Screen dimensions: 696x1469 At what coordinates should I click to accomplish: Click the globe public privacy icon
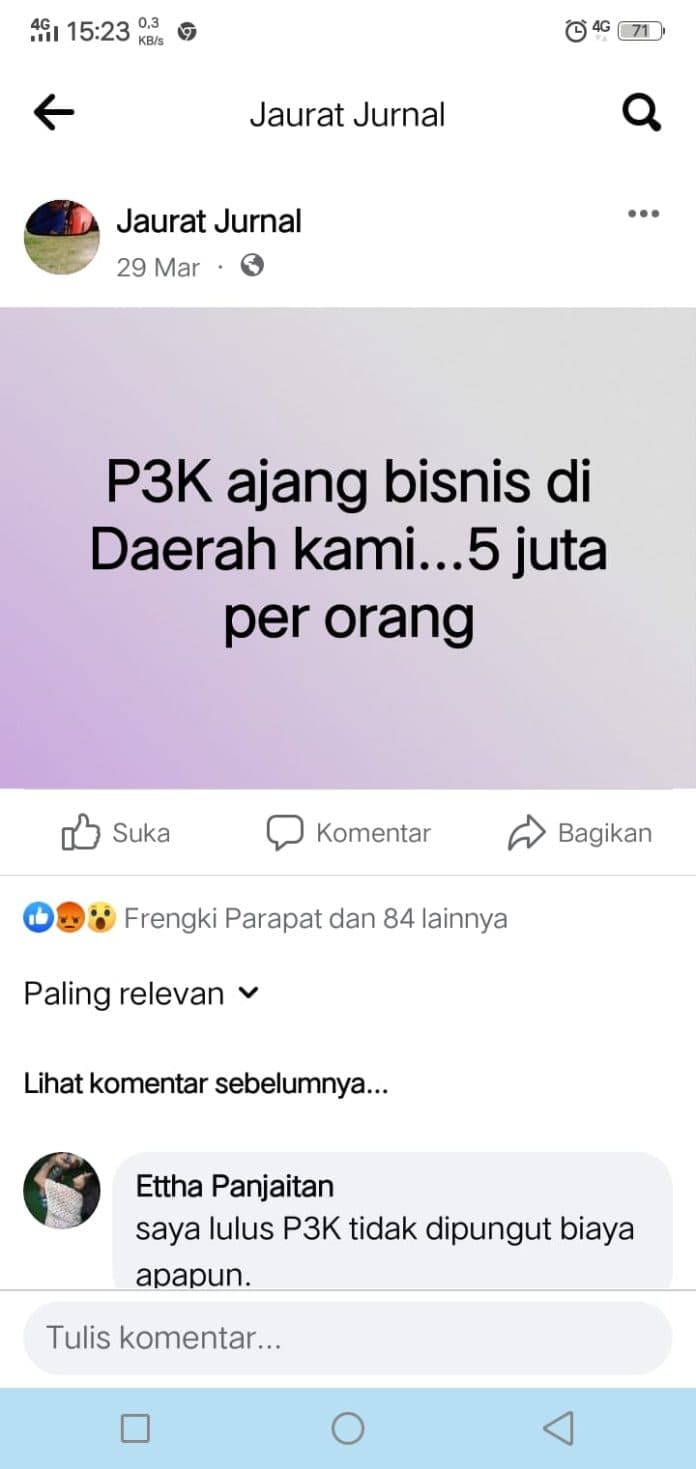253,266
